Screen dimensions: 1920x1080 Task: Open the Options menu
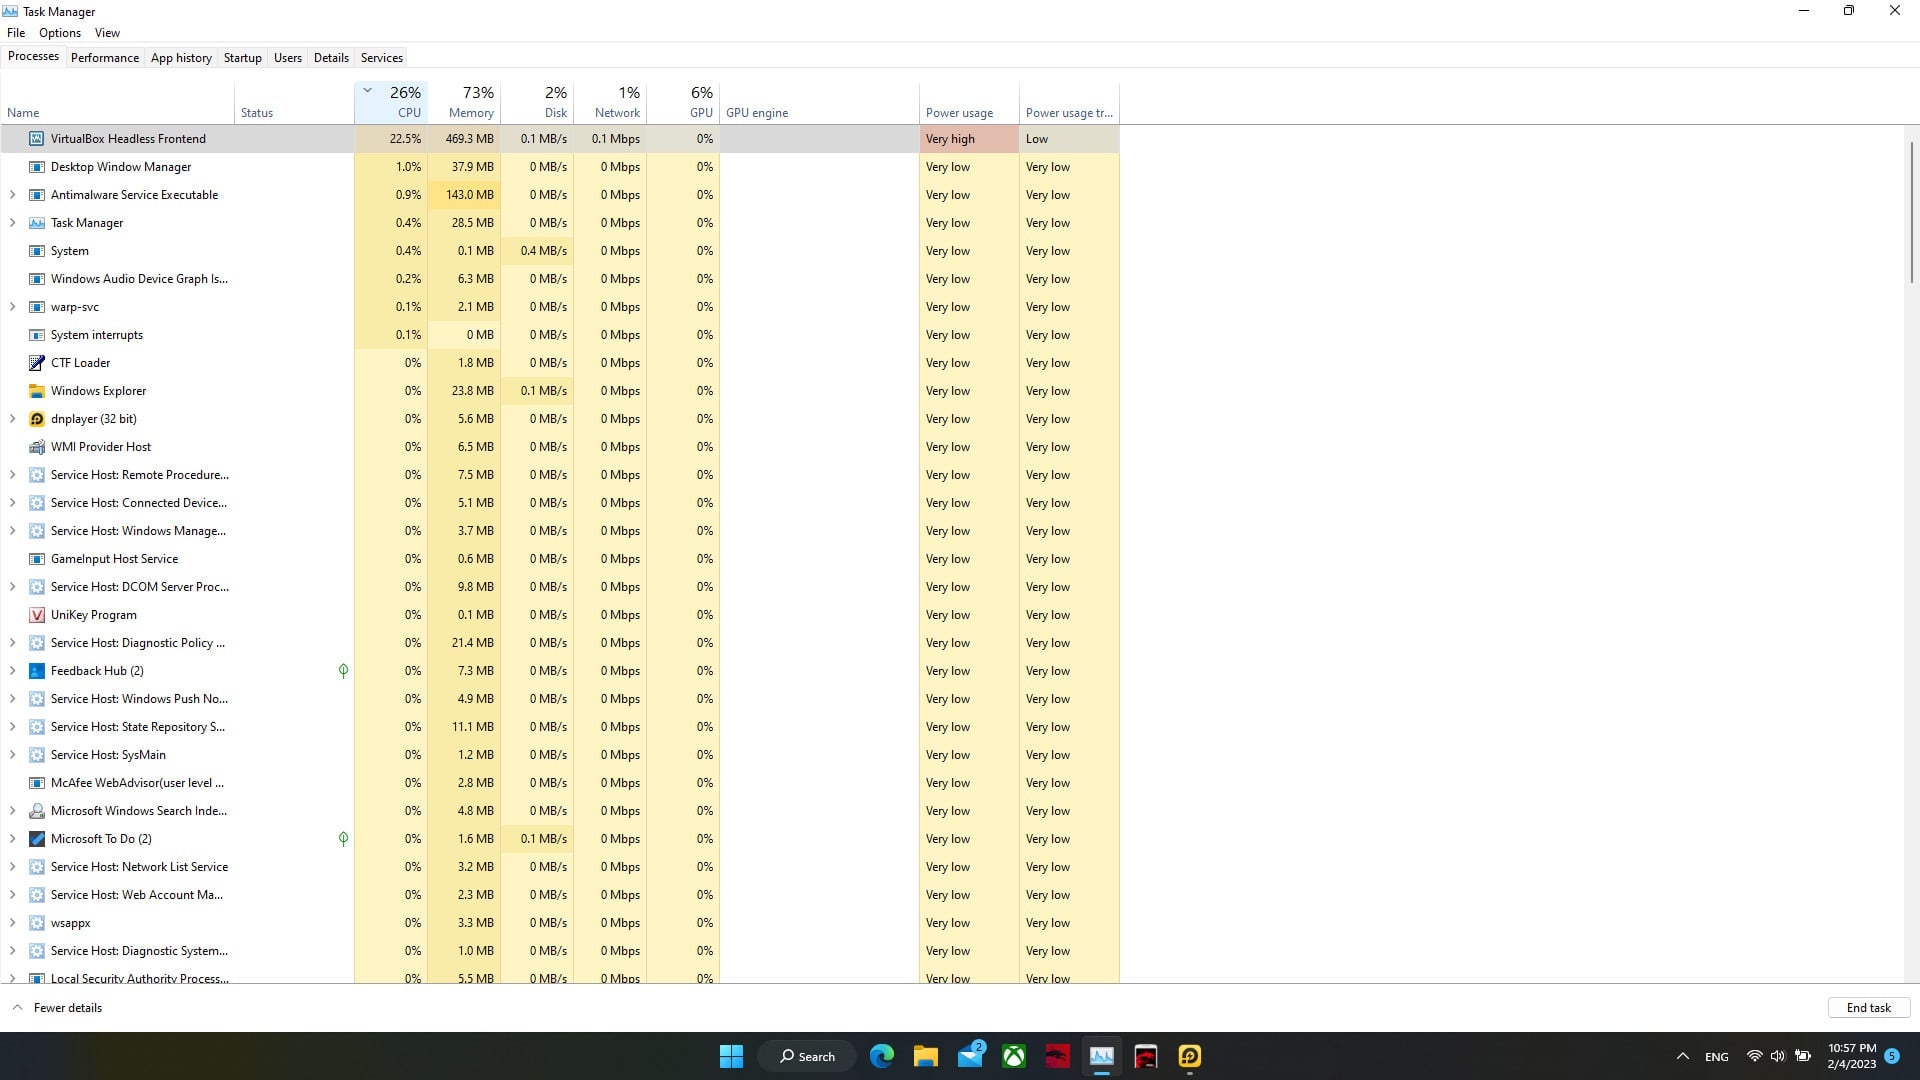point(60,33)
